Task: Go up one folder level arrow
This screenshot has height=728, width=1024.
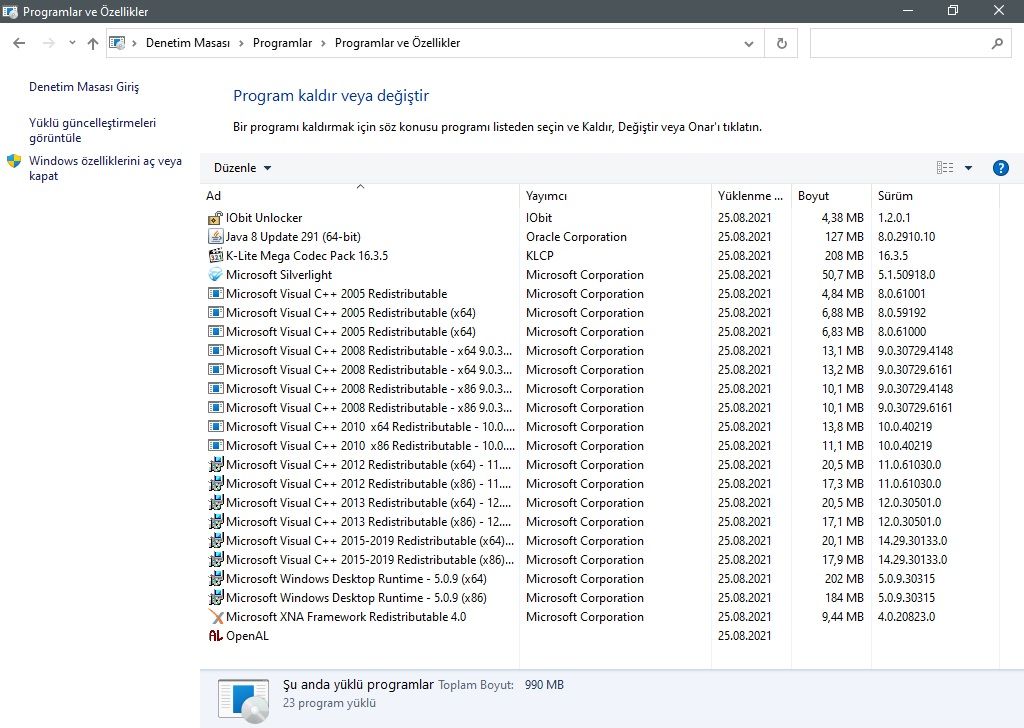Action: [x=93, y=43]
